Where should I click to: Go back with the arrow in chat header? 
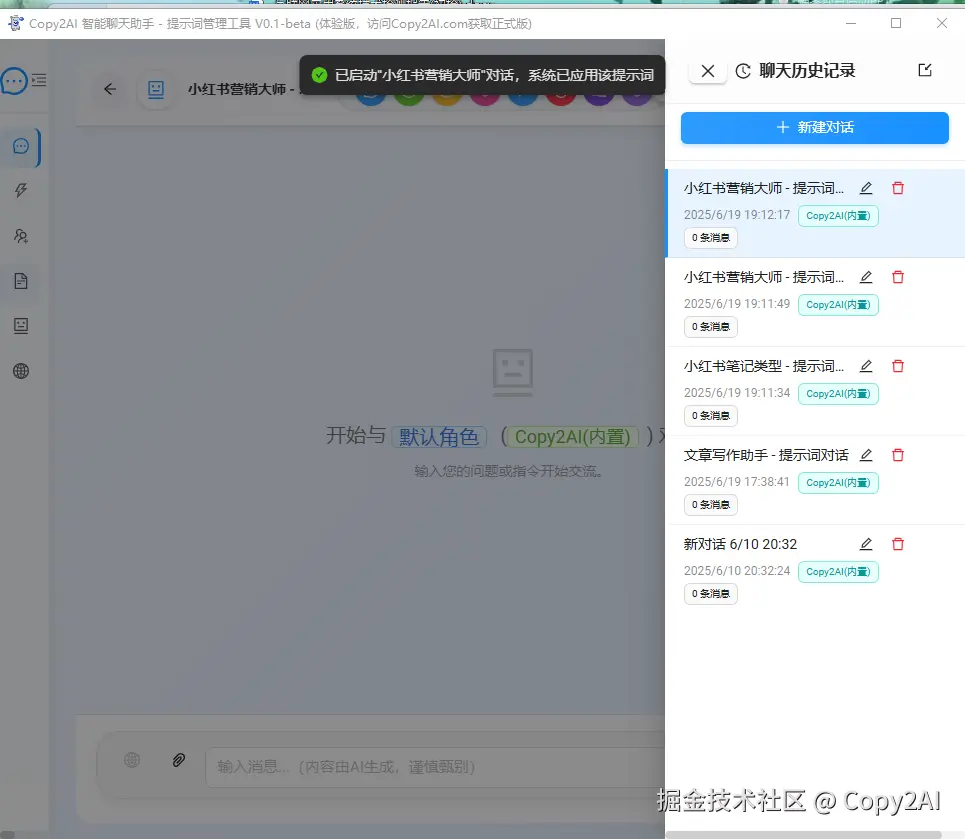click(110, 89)
